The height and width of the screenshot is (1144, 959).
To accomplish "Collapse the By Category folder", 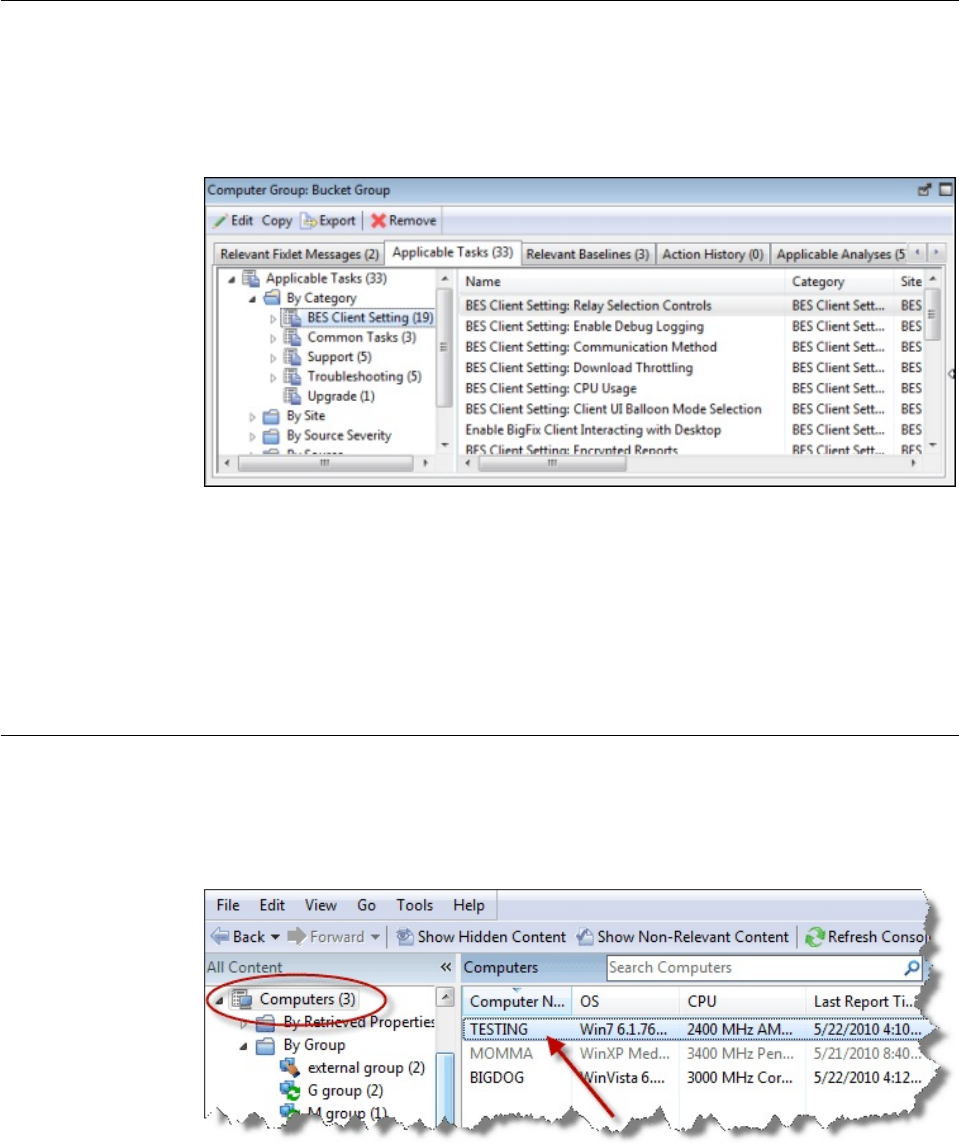I will tap(253, 299).
